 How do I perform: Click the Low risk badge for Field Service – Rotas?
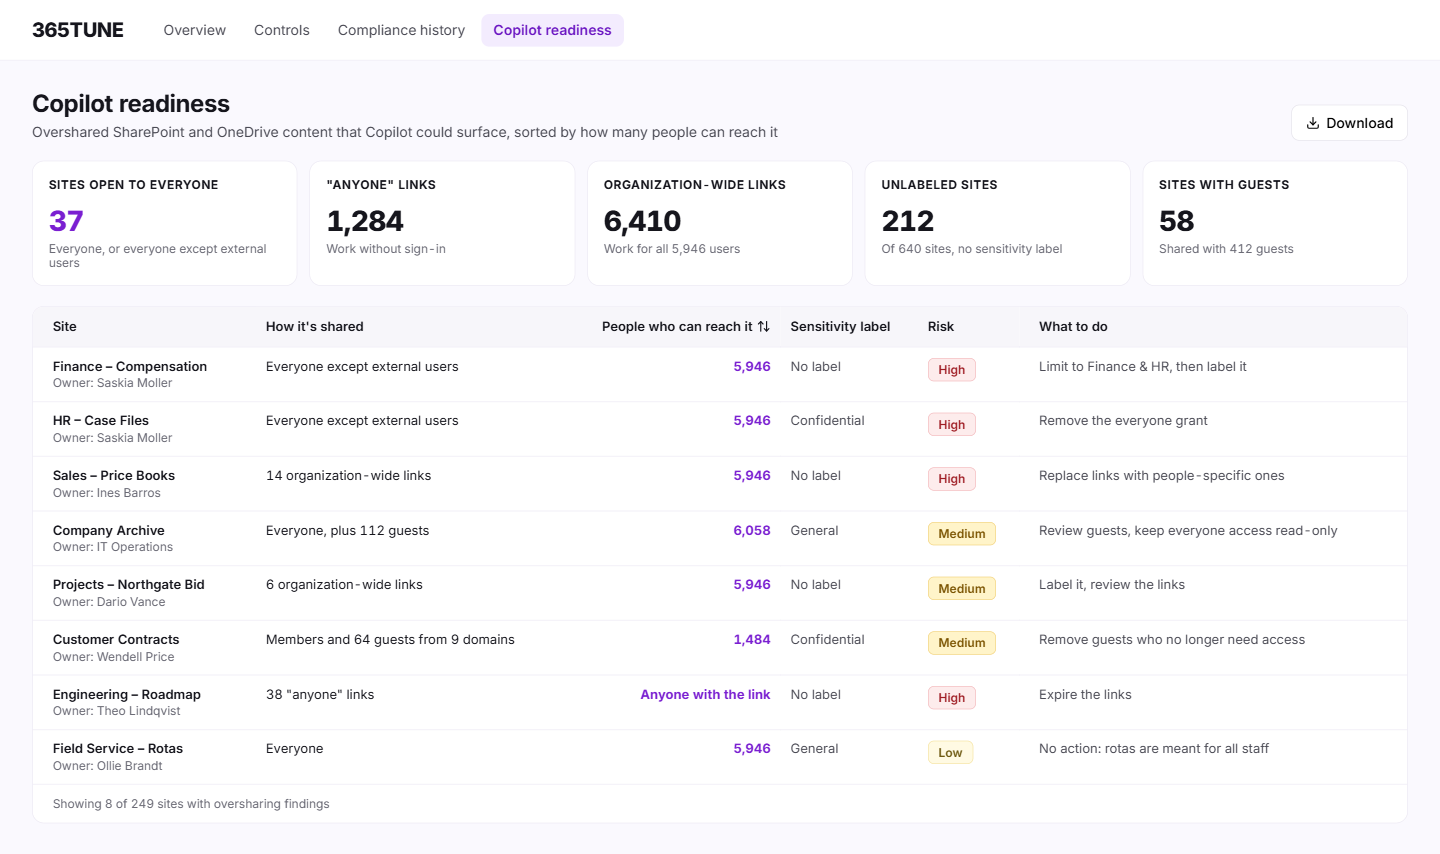pyautogui.click(x=950, y=753)
